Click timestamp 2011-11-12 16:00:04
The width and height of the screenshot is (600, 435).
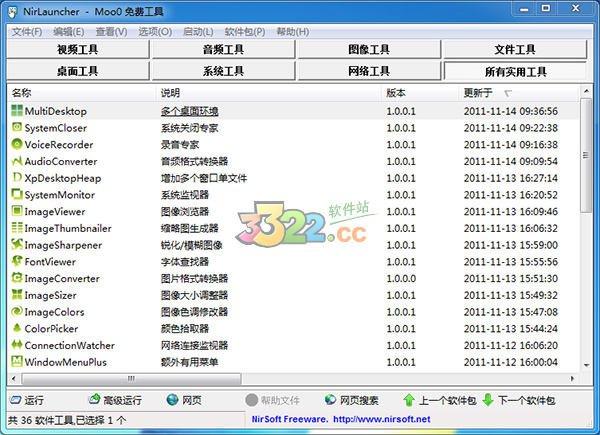click(510, 362)
